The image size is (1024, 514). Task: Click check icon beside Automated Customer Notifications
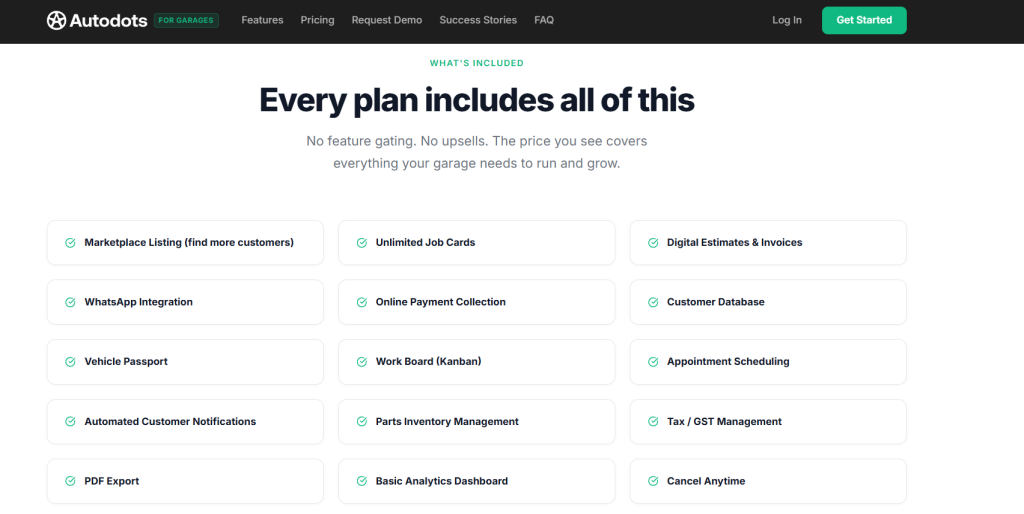(70, 422)
